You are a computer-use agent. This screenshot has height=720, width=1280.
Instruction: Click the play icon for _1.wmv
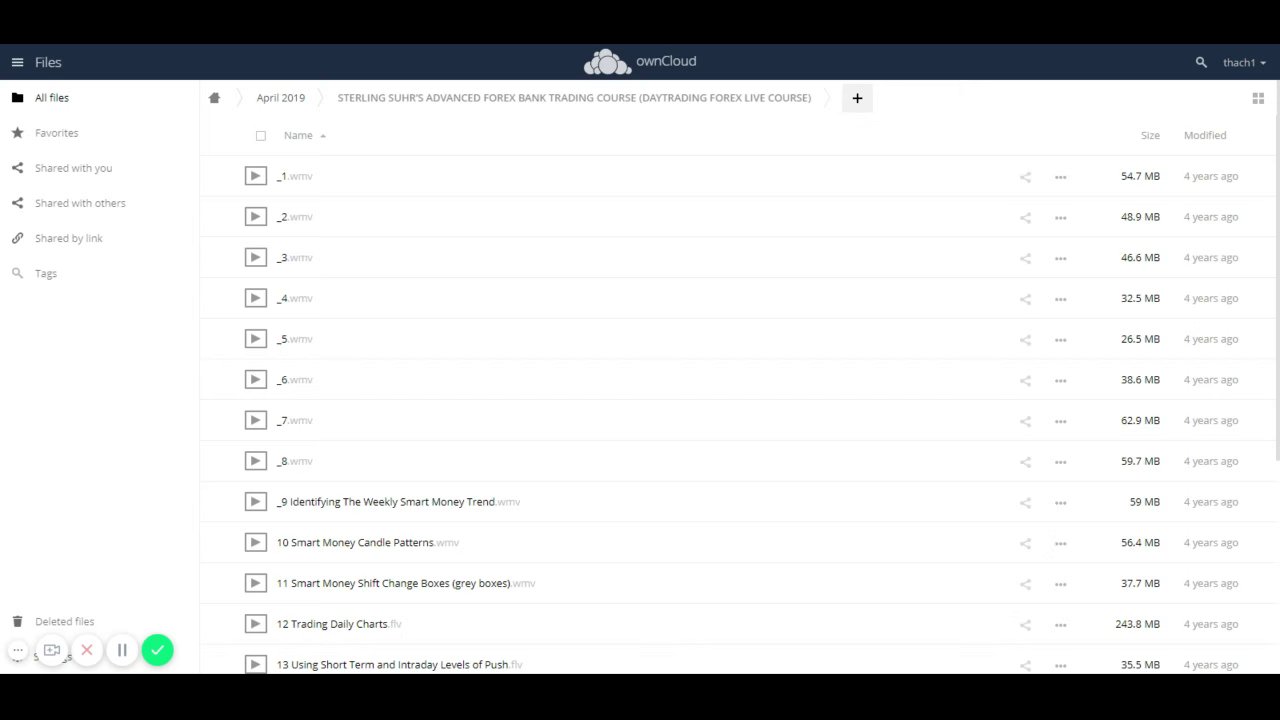point(256,176)
